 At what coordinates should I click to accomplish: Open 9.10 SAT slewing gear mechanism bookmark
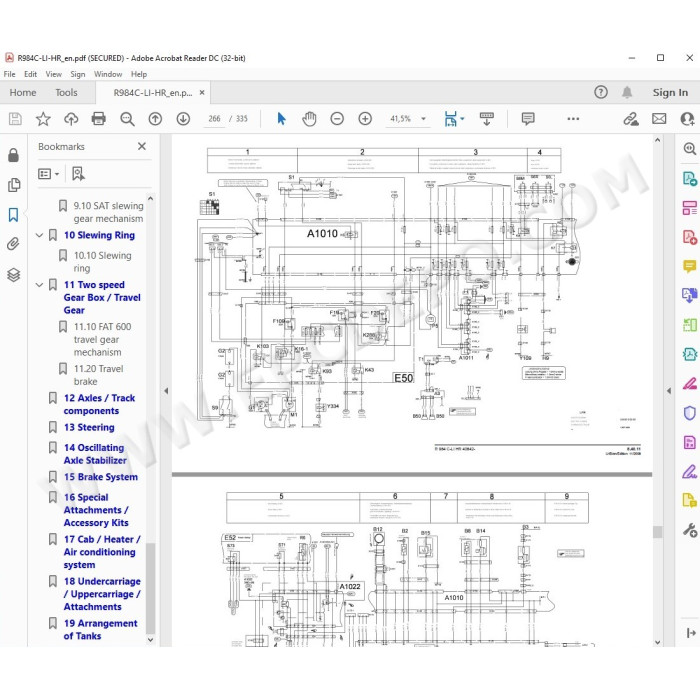tap(108, 212)
